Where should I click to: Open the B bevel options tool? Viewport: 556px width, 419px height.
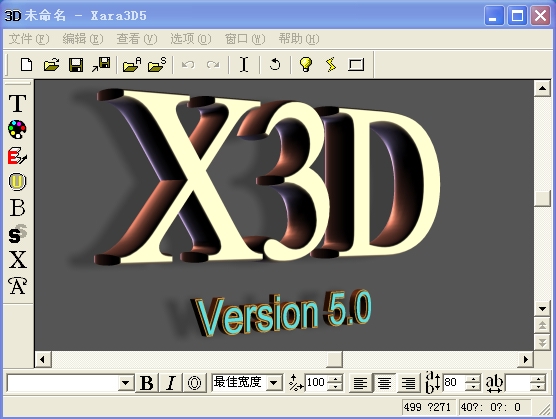coord(17,208)
